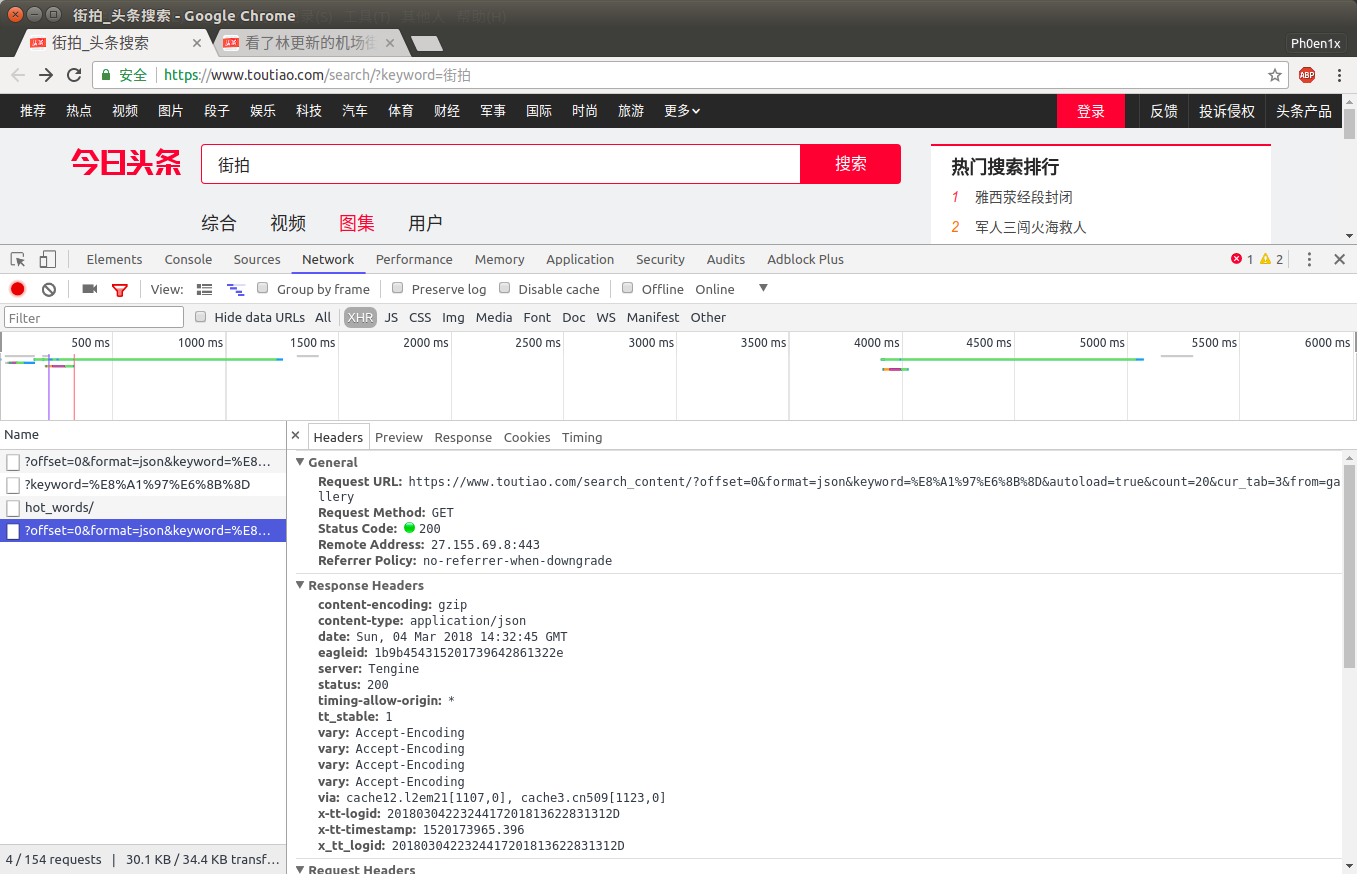
Task: Click the capture screenshots camera icon
Action: click(90, 289)
